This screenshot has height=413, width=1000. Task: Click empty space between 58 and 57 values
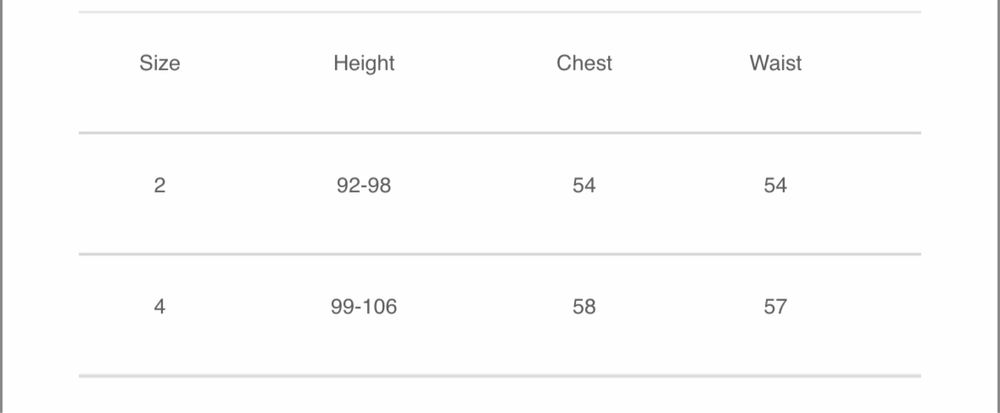[680, 307]
